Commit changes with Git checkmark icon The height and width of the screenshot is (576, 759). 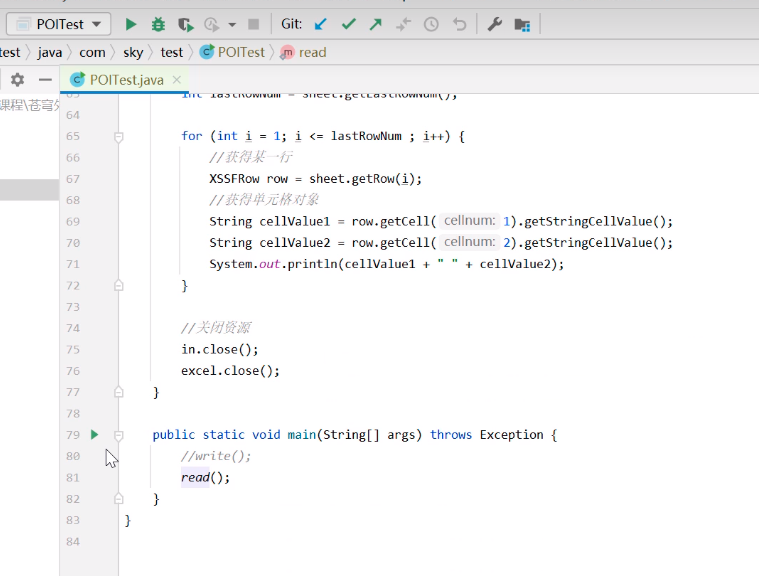(x=349, y=24)
